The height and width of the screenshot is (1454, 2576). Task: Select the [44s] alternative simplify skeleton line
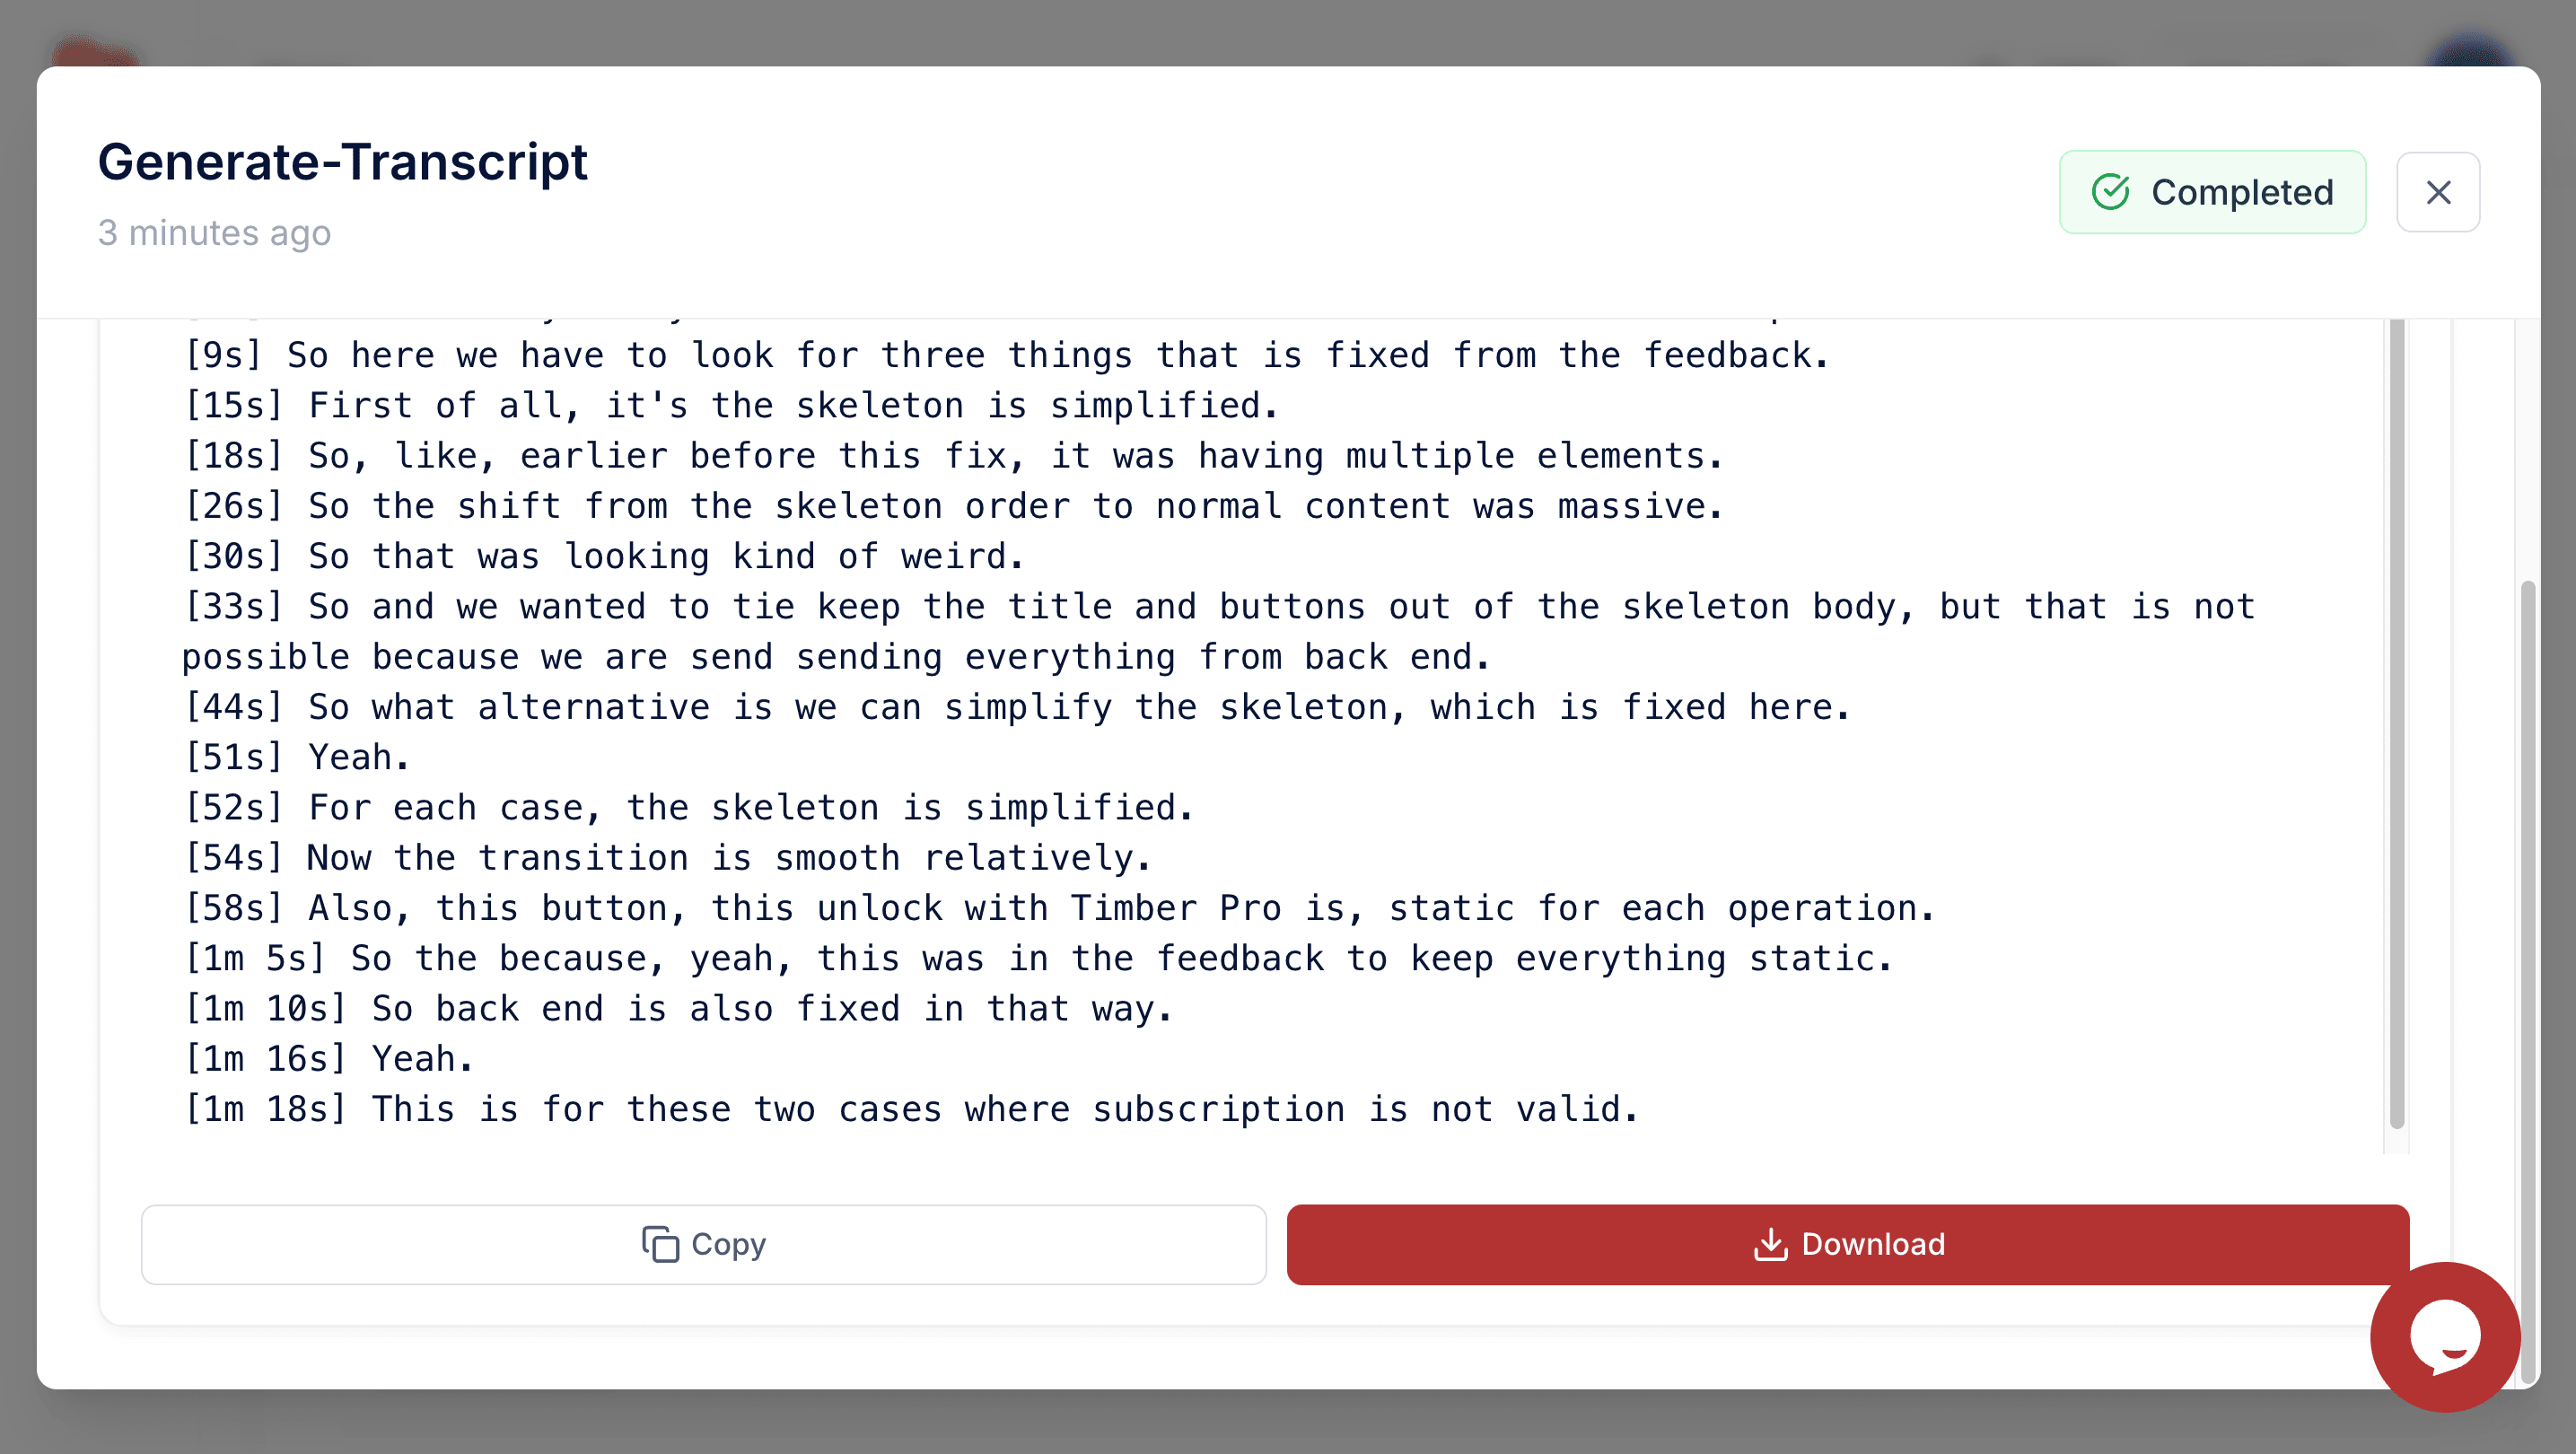[x=1016, y=707]
